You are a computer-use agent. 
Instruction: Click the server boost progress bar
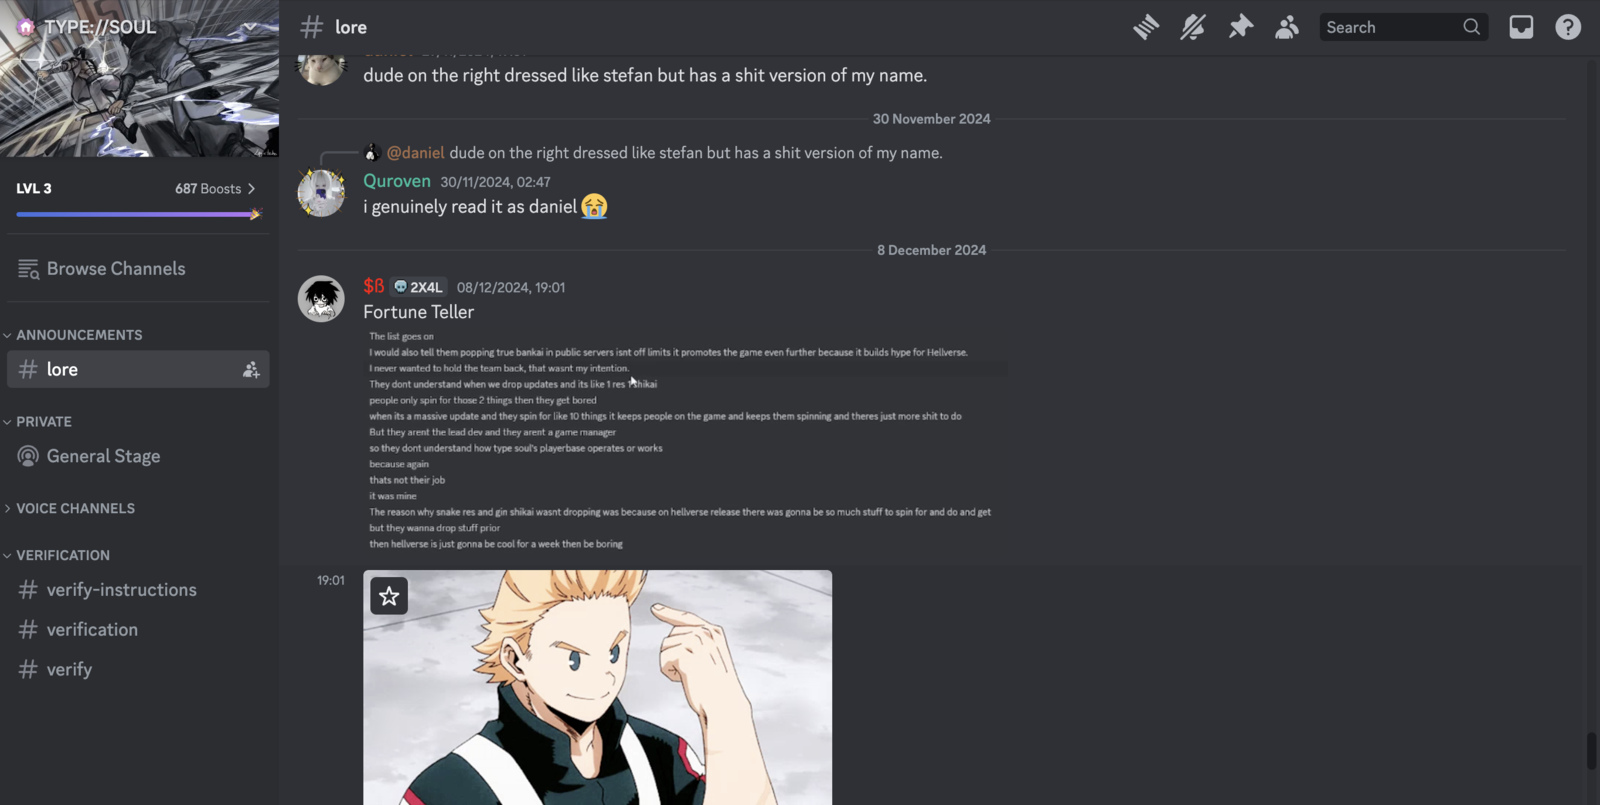138,214
